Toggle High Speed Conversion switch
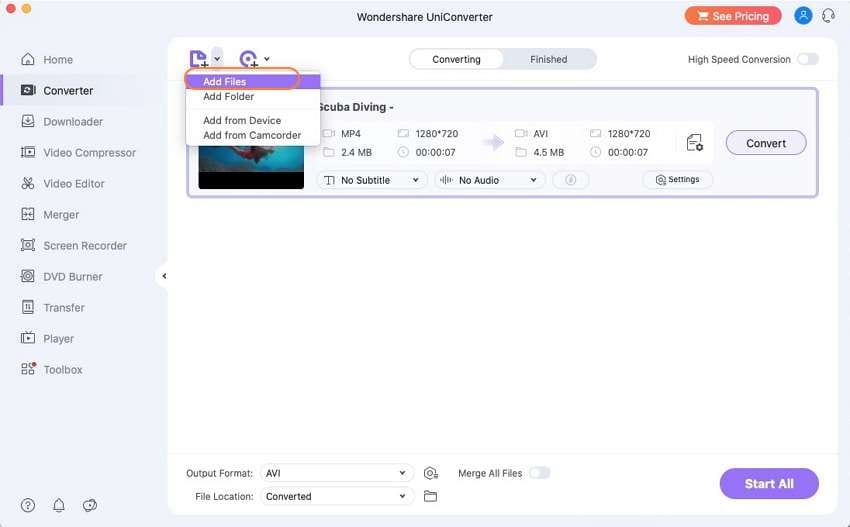850x527 pixels. pos(808,59)
